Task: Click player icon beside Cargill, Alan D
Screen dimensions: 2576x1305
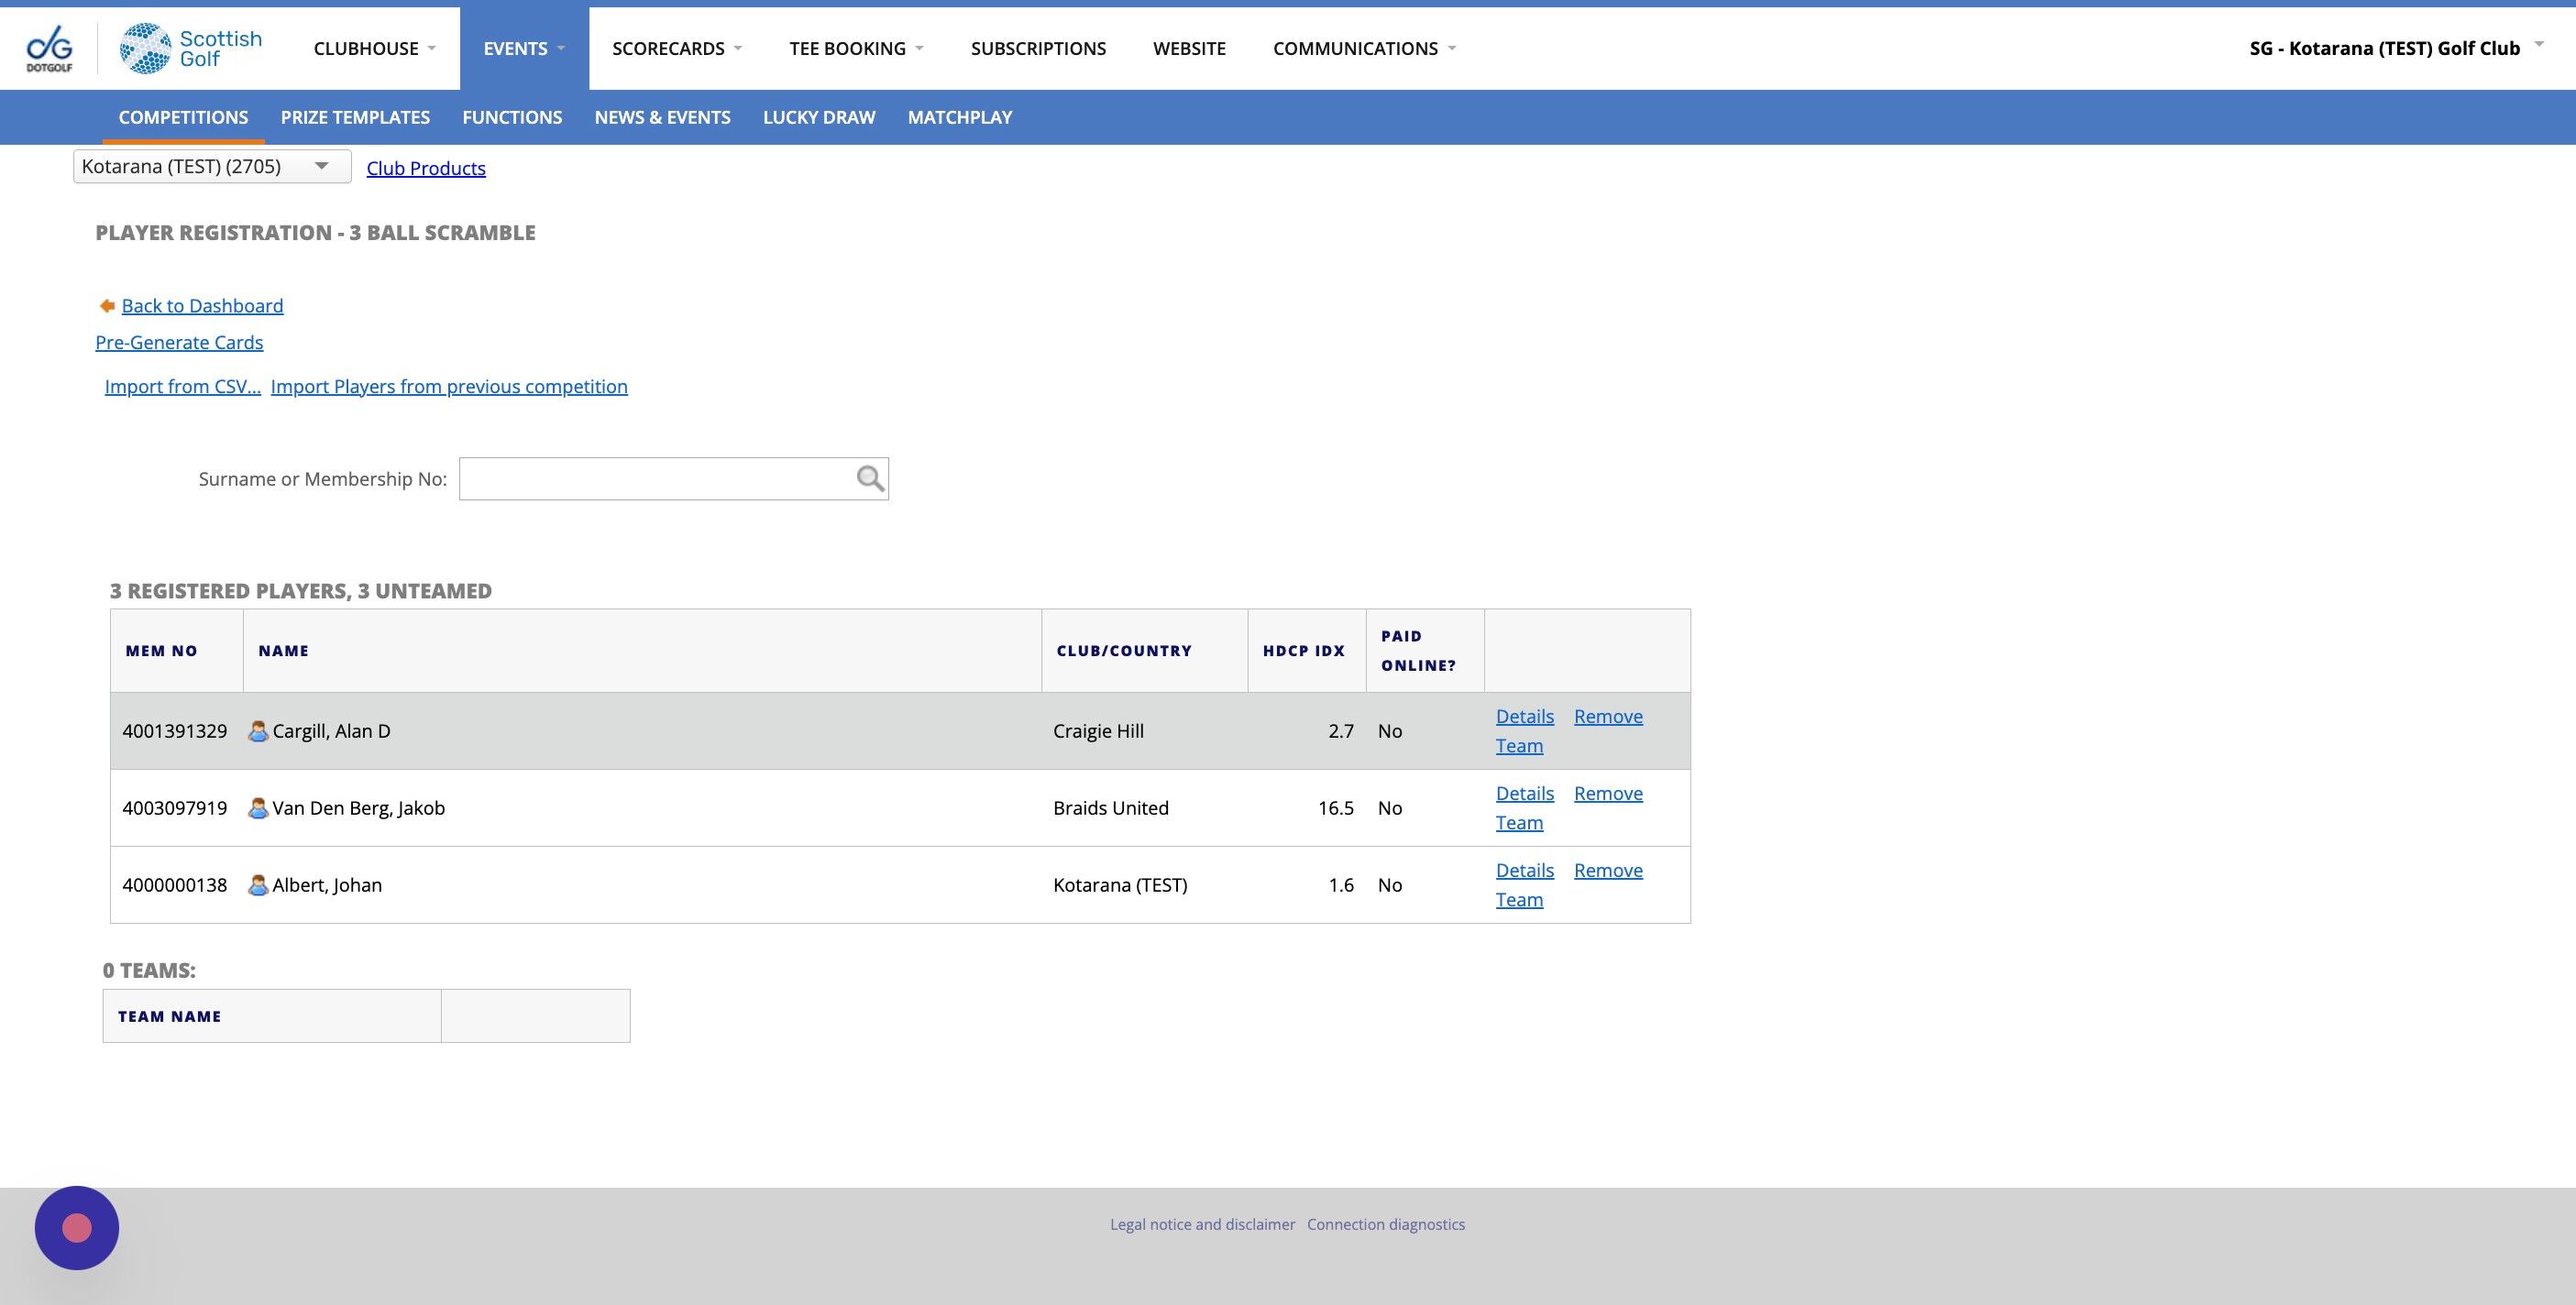Action: coord(258,731)
